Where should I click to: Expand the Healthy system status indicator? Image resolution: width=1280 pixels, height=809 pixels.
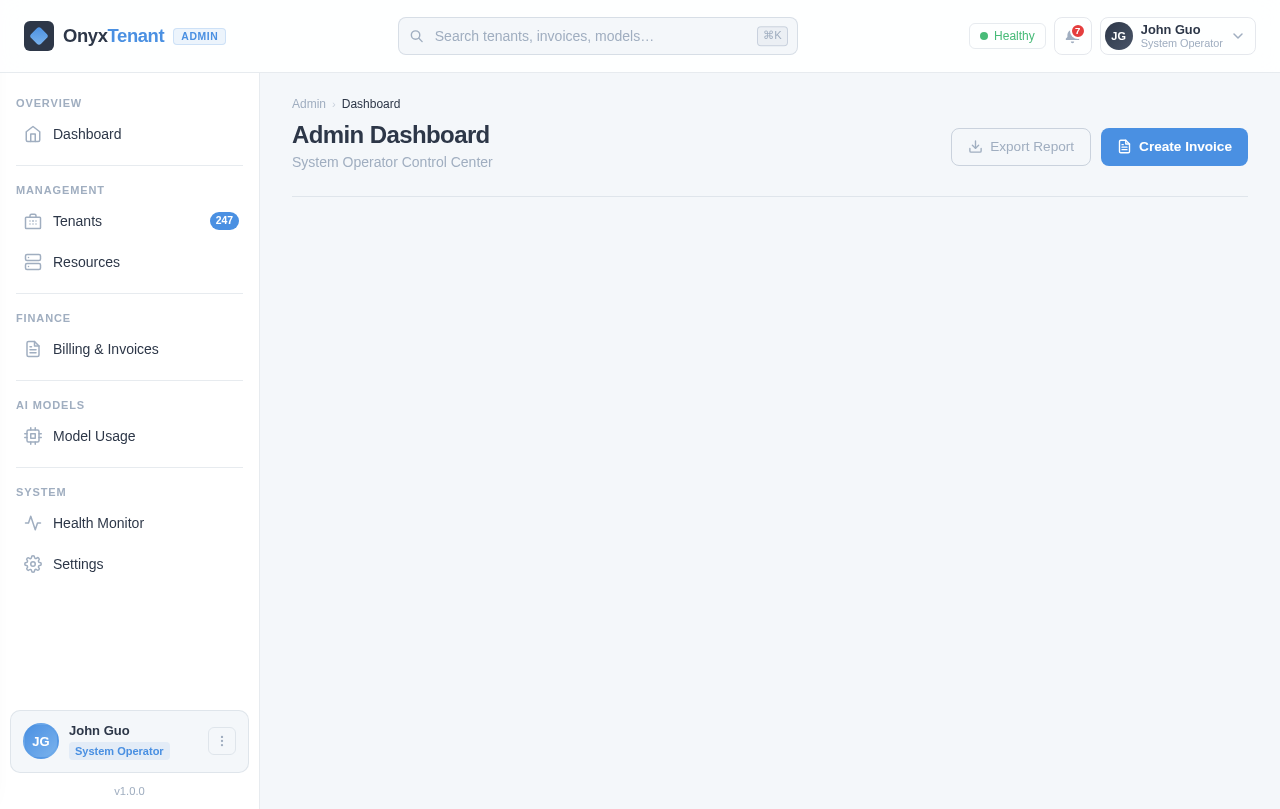1007,36
